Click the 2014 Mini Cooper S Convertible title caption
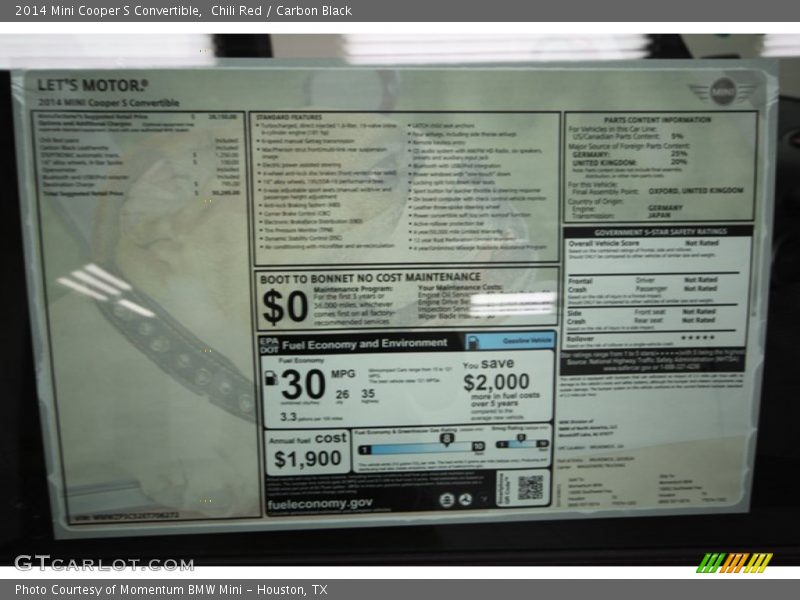Screen dimensions: 800x600 pos(108,10)
